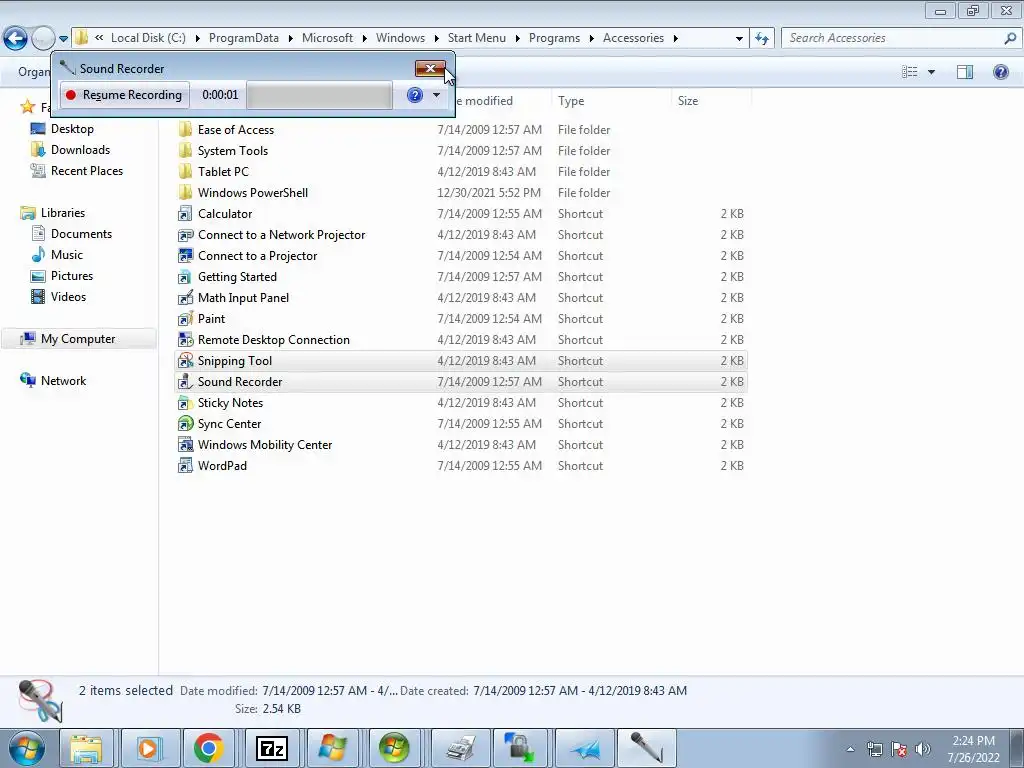This screenshot has height=768, width=1024.
Task: Open the views options dropdown arrow
Action: pos(931,72)
